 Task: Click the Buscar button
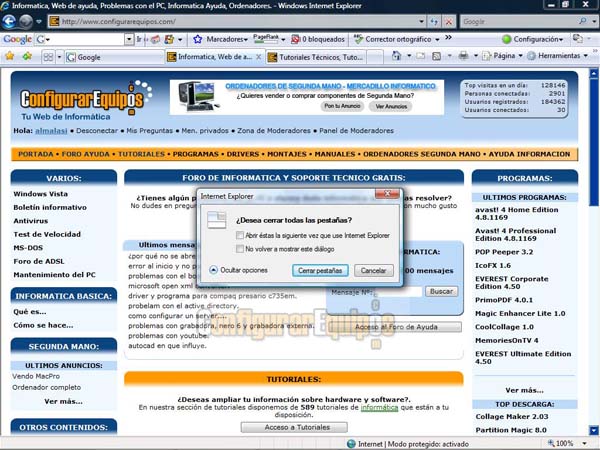[x=441, y=292]
